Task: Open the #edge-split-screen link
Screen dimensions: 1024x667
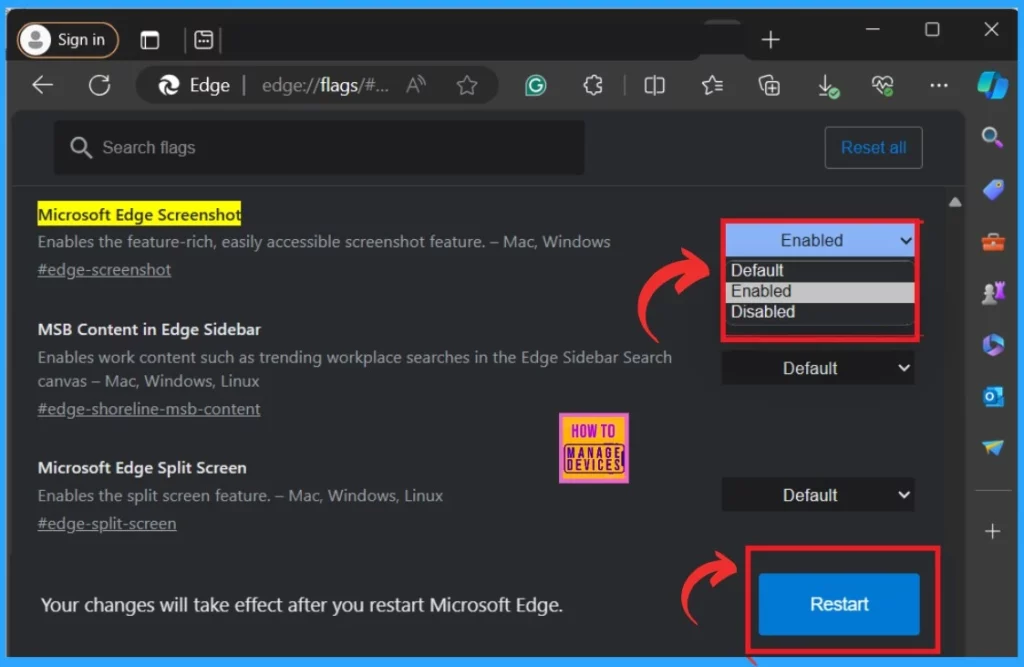Action: pos(107,524)
